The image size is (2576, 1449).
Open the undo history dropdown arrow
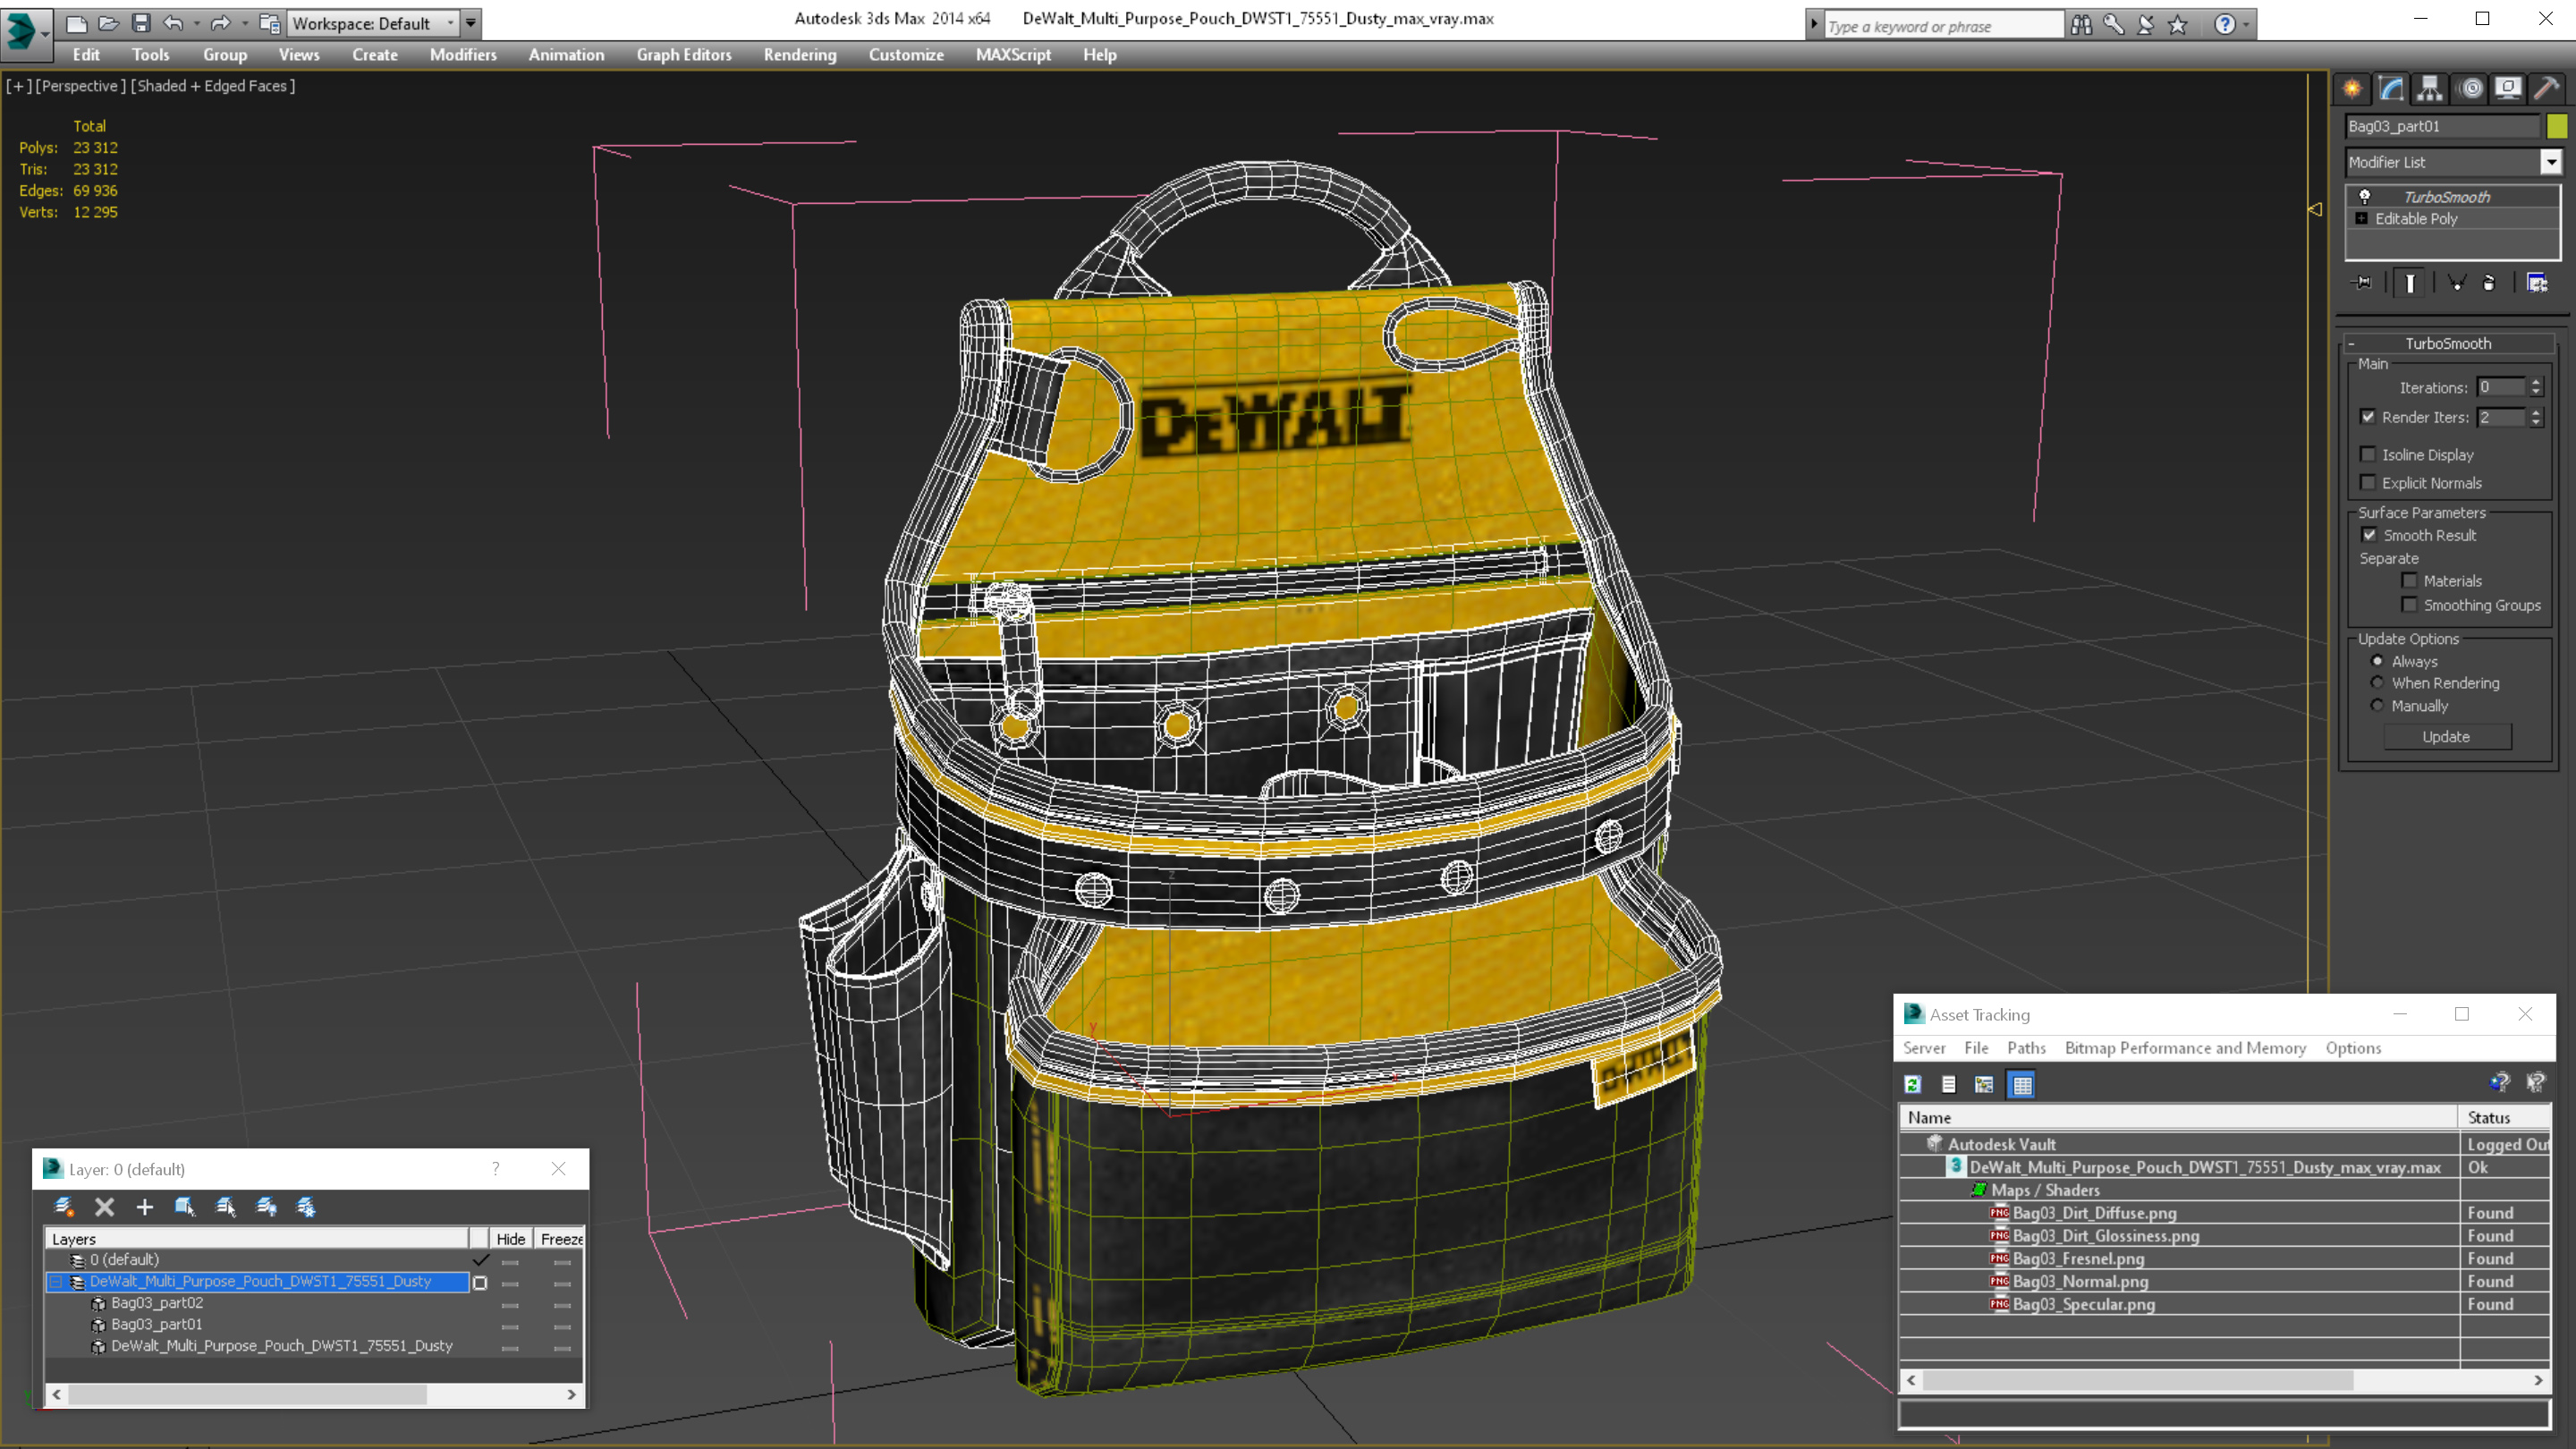196,23
